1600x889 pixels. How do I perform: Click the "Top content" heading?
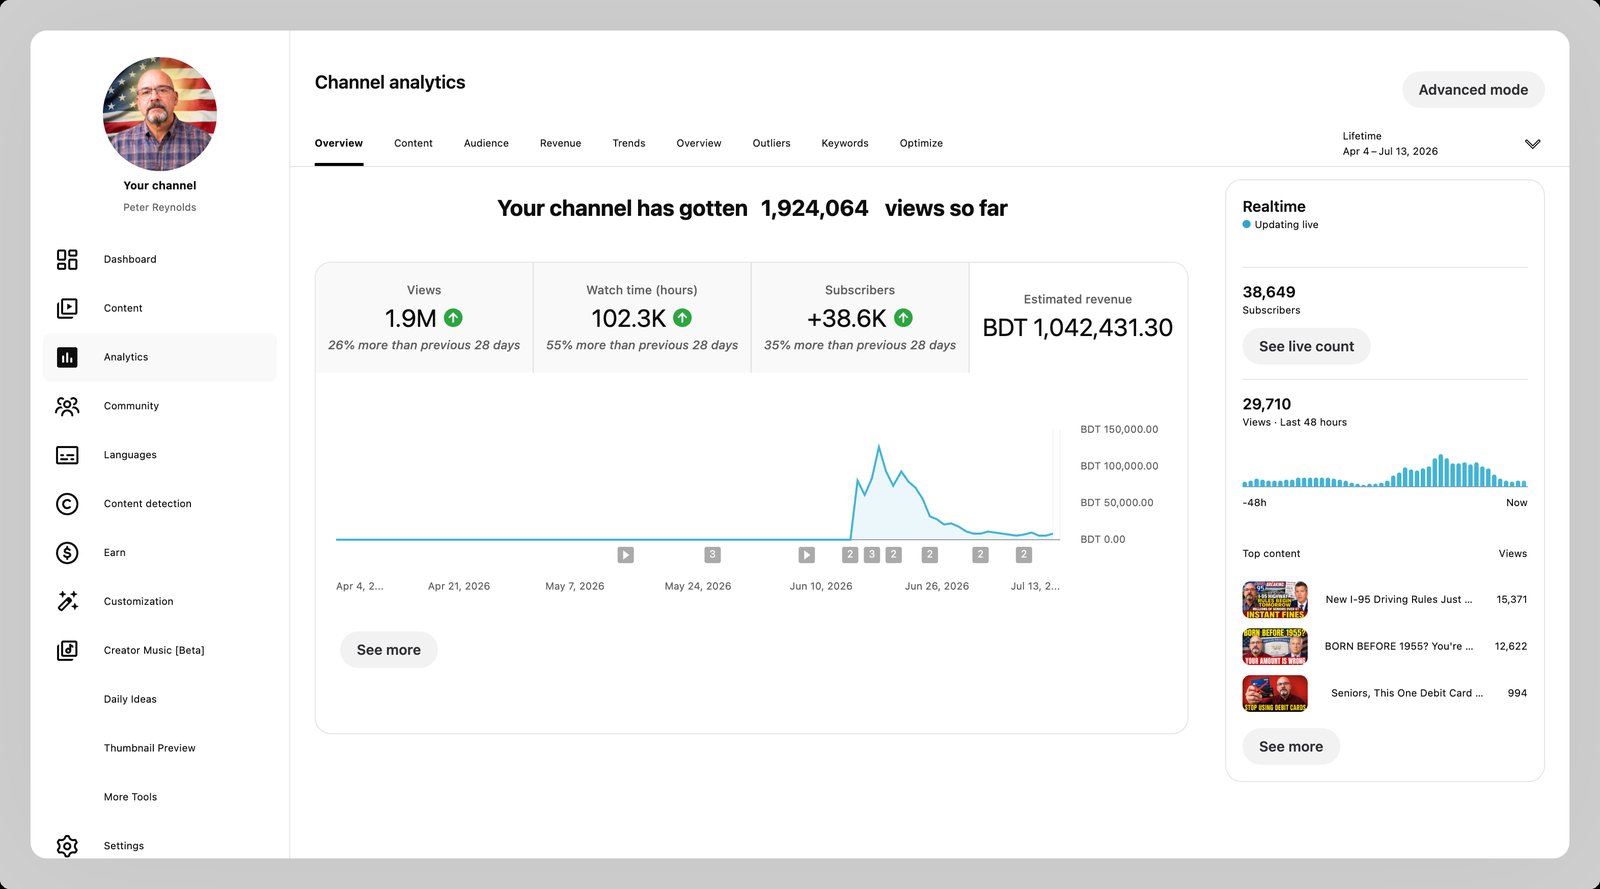1271,554
